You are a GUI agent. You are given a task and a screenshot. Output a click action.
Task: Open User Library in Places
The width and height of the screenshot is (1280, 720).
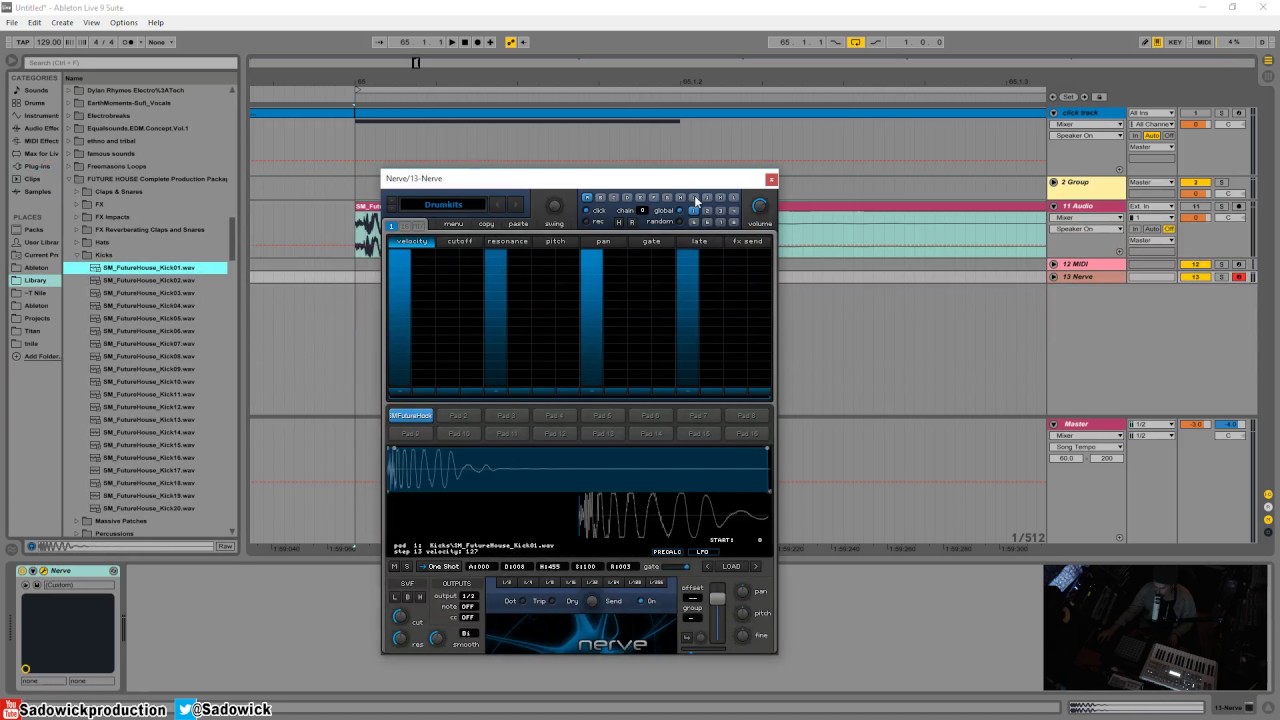click(x=36, y=242)
